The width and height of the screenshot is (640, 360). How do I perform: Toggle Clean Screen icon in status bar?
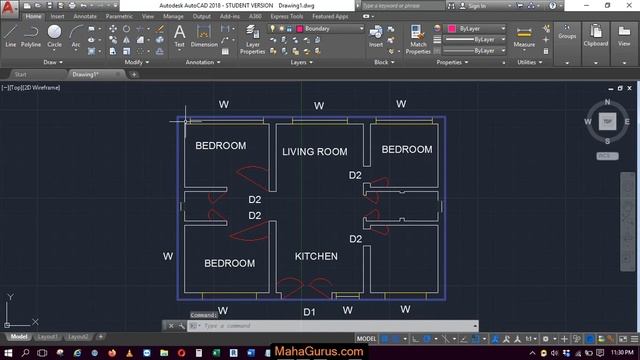623,339
